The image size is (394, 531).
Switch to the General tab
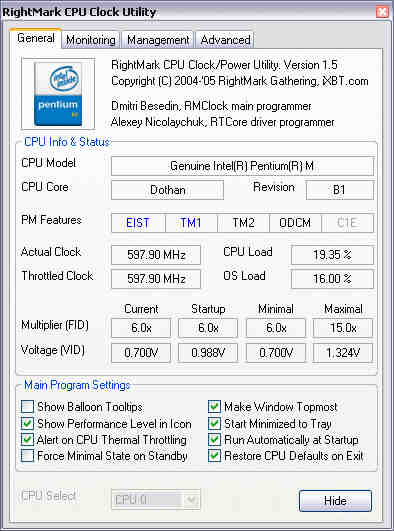[36, 38]
